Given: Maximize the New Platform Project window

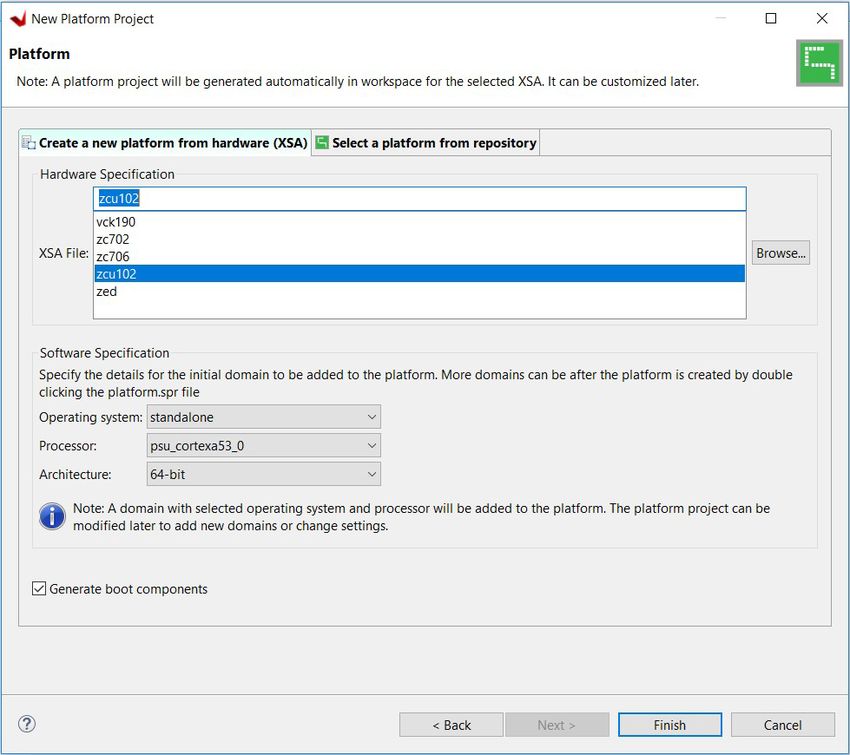Looking at the screenshot, I should coord(770,18).
